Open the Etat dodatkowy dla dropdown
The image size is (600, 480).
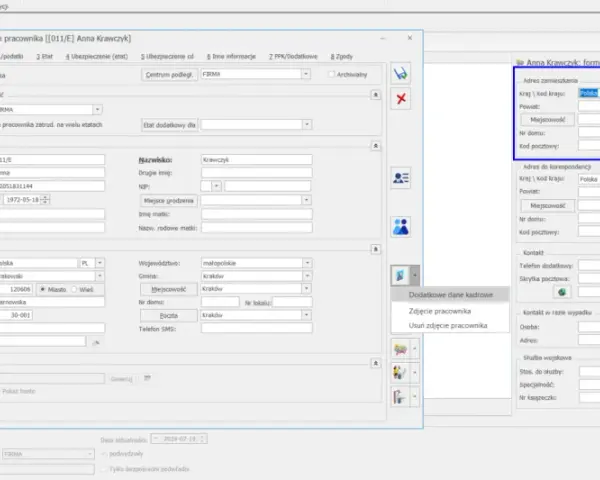(x=307, y=124)
